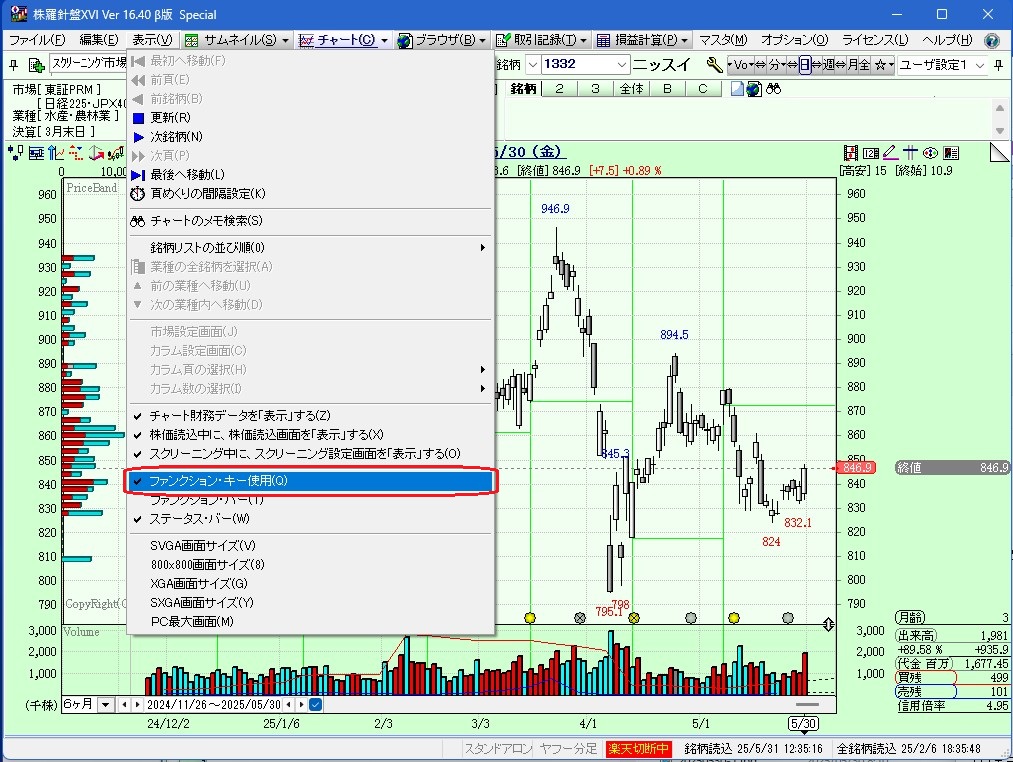The image size is (1013, 762).
Task: Open the オプション(O) menu
Action: pos(795,40)
